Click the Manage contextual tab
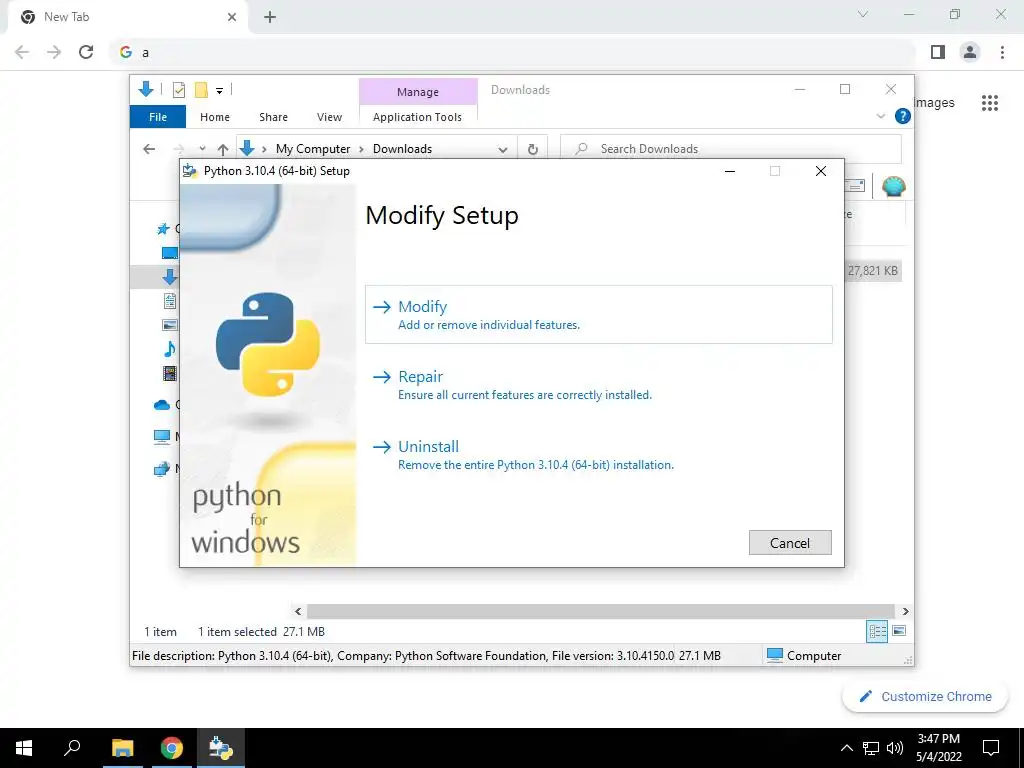Image resolution: width=1024 pixels, height=768 pixels. 418,92
